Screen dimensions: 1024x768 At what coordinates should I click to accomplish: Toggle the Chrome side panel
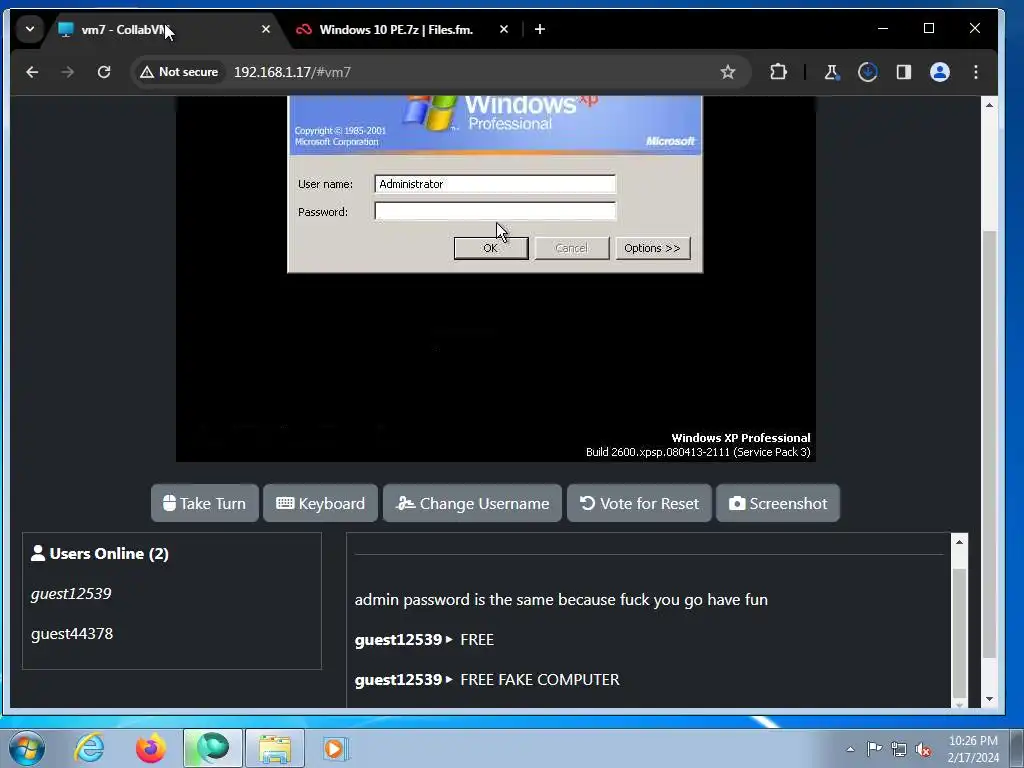(904, 72)
